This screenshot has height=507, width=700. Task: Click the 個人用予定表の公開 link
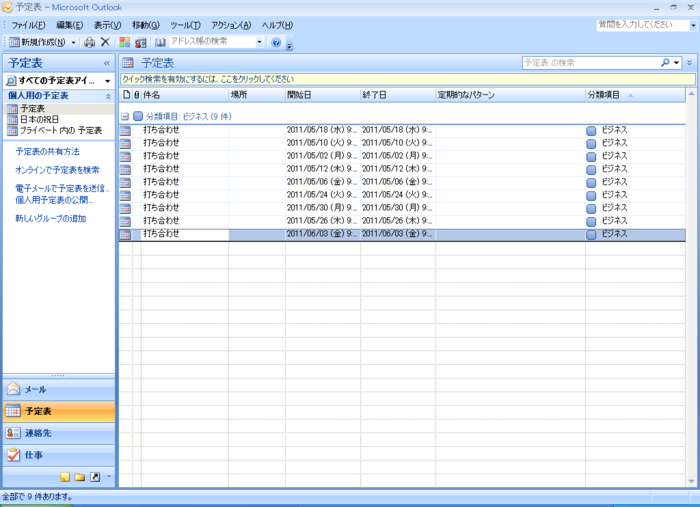(x=54, y=200)
